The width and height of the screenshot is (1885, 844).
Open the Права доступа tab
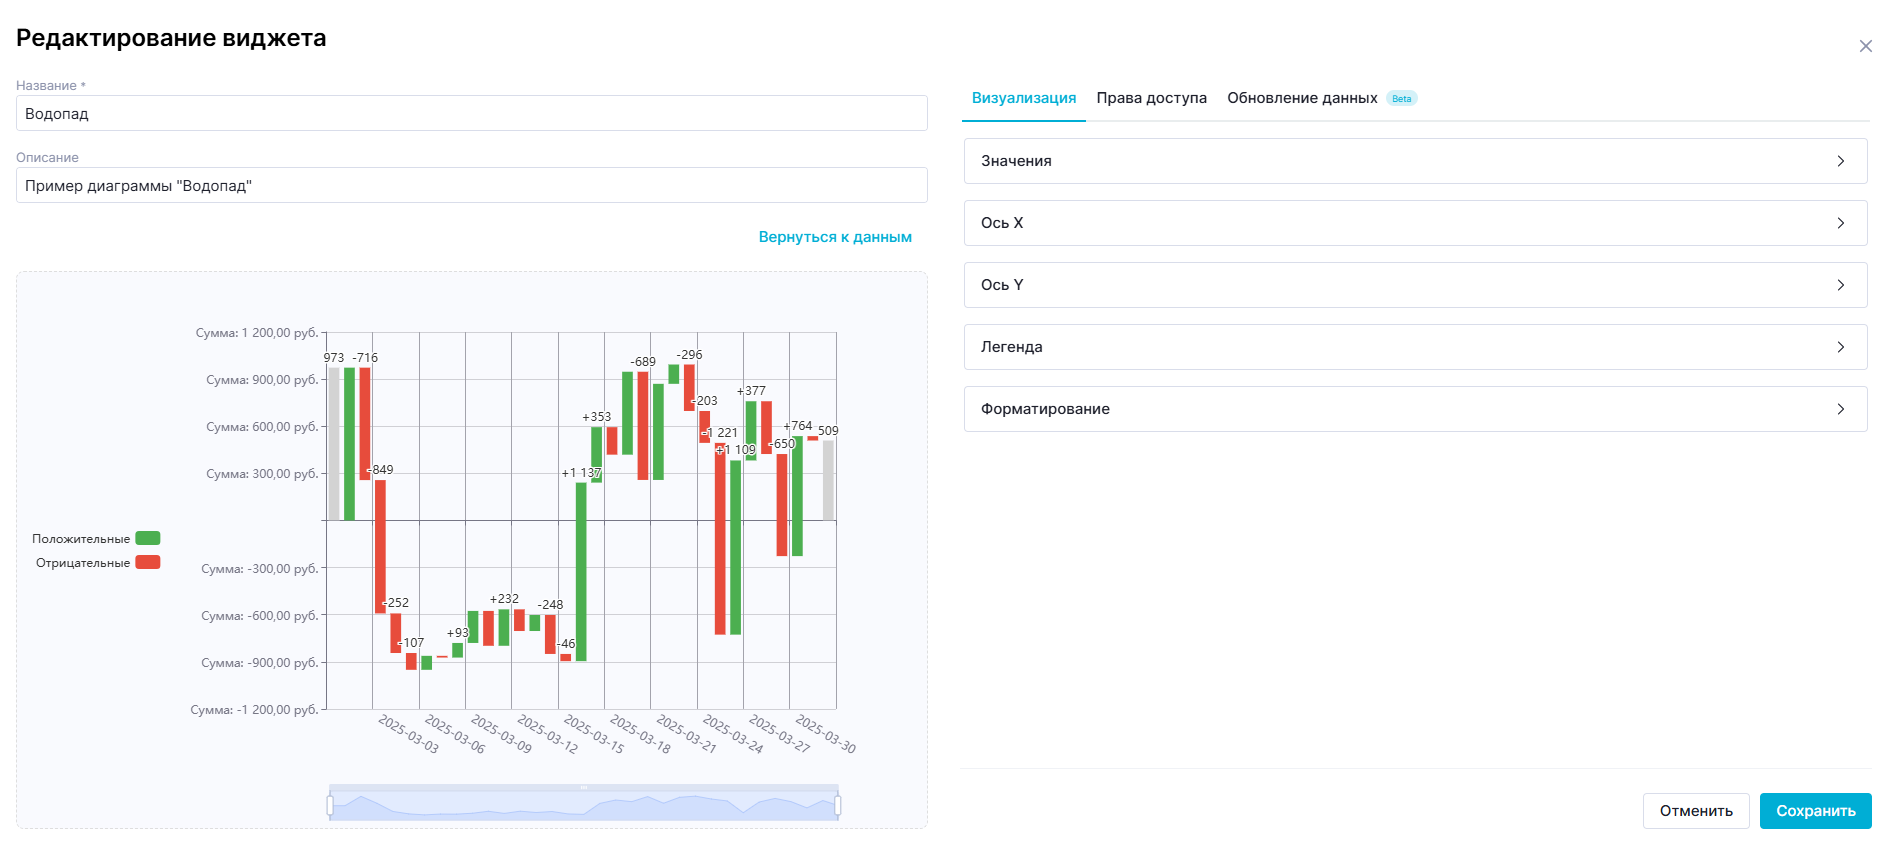point(1151,98)
